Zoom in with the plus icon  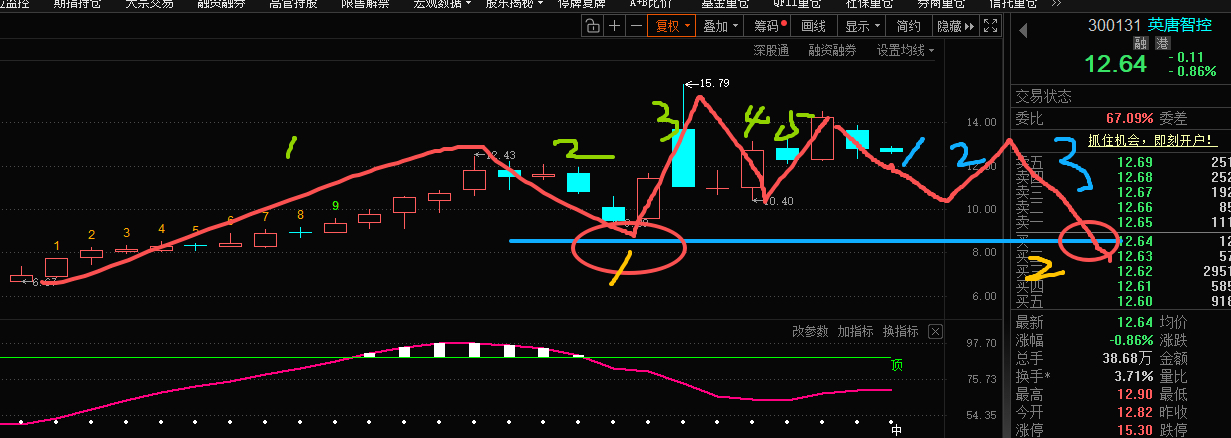(614, 26)
